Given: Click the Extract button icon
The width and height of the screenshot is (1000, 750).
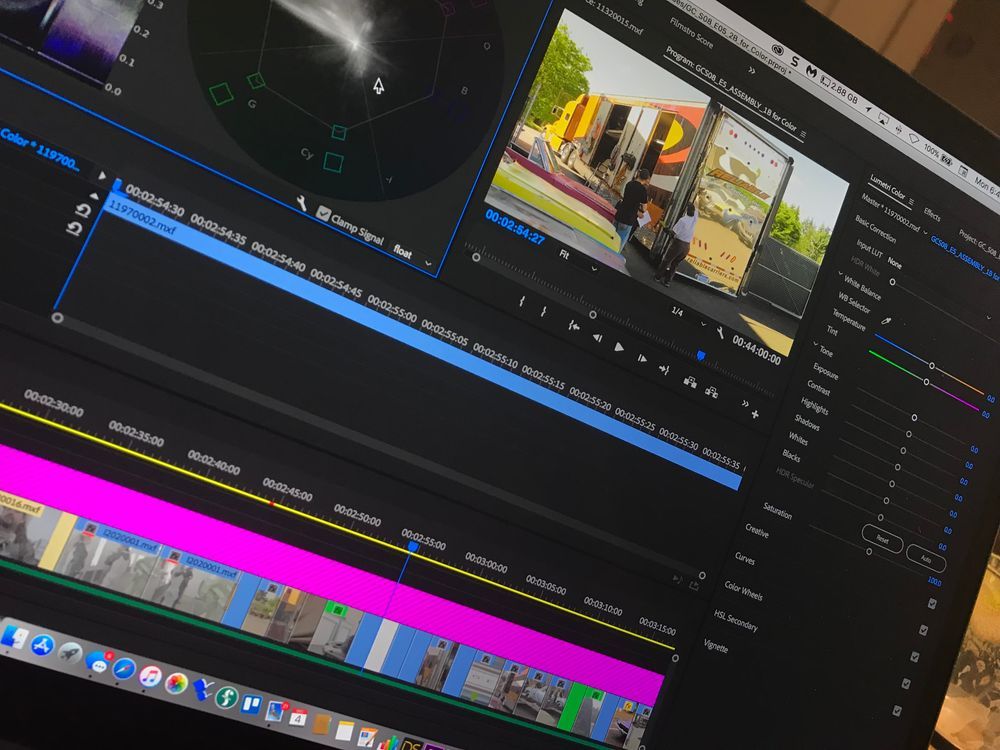Looking at the screenshot, I should pyautogui.click(x=712, y=392).
